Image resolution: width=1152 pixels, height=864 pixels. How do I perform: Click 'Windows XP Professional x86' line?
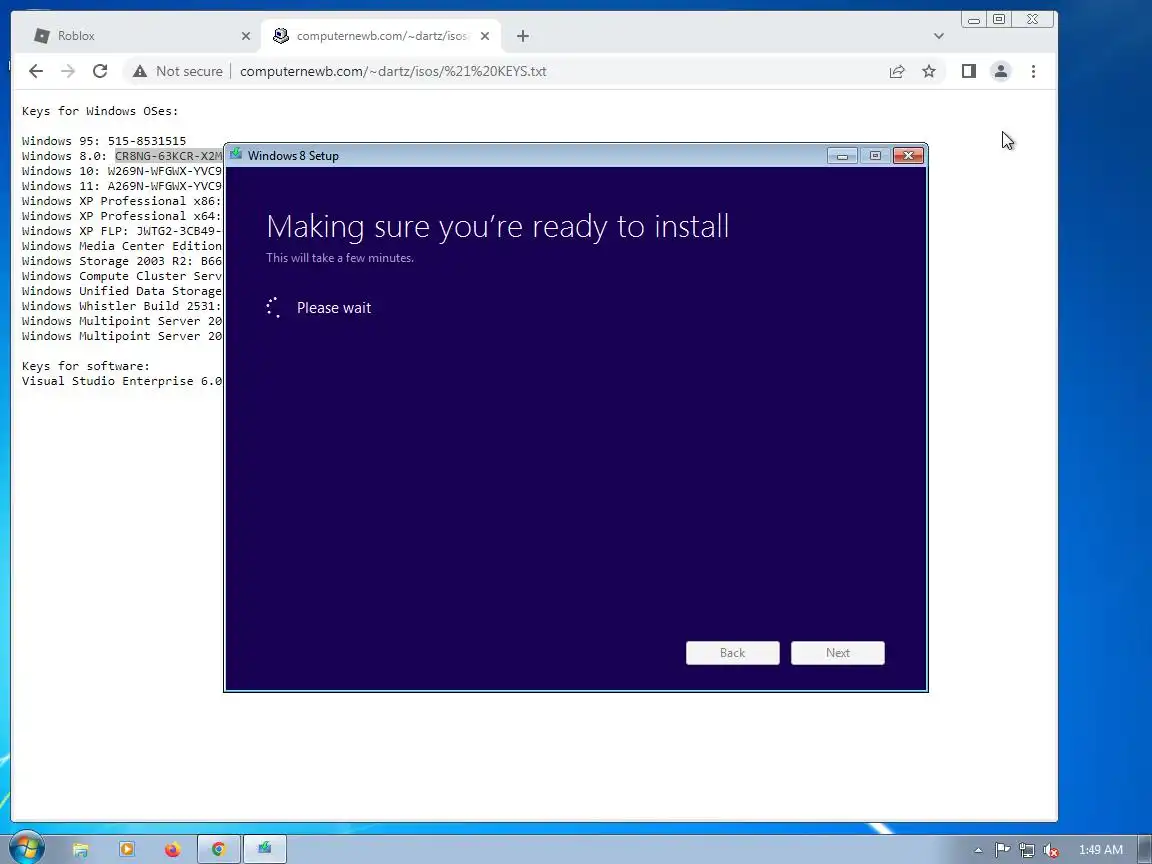121,201
